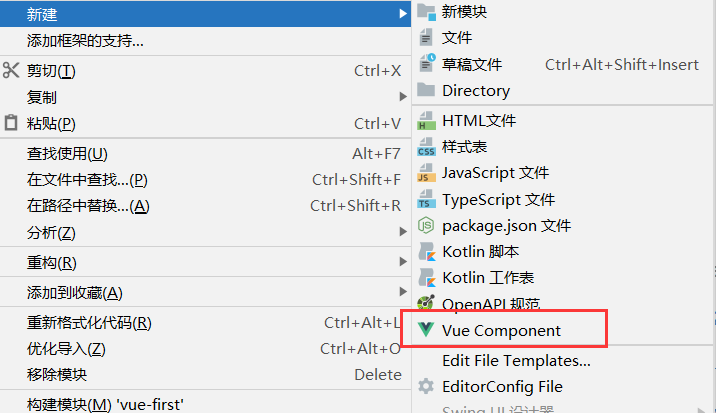Expand the 添加到收藏 submenu arrow
This screenshot has width=716, height=413.
(x=402, y=292)
